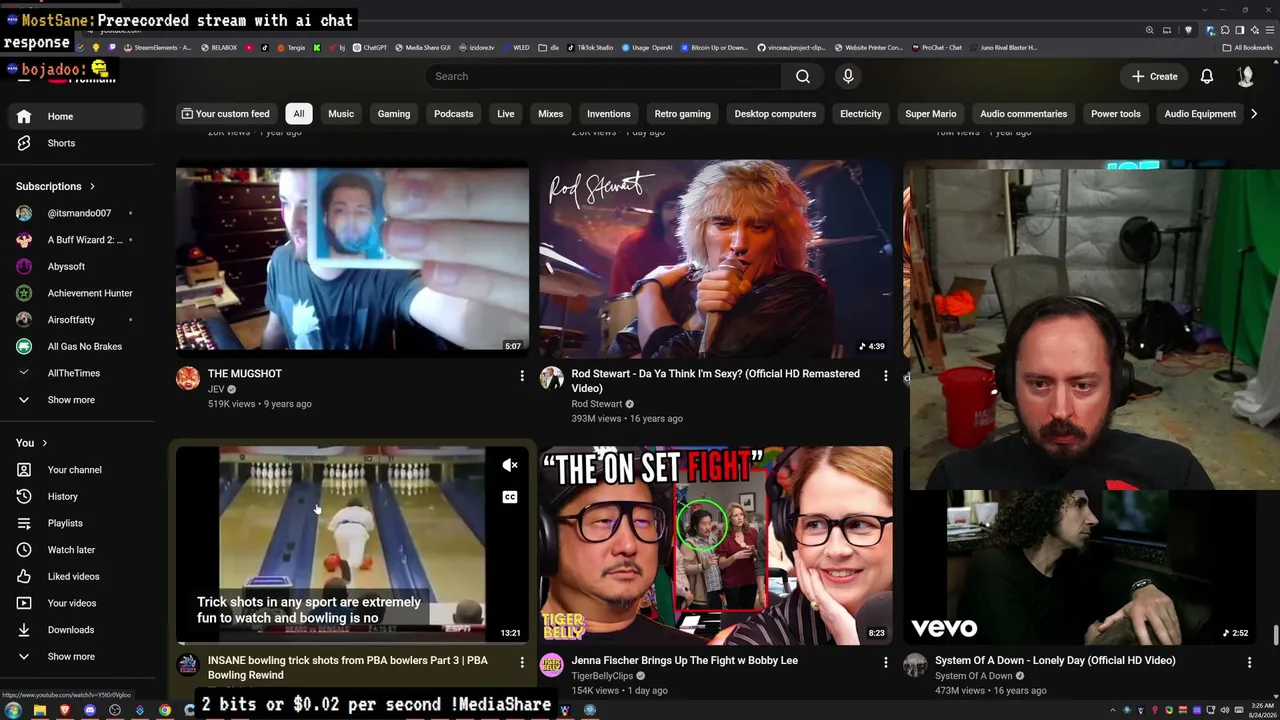Show next topic chips with the arrow
Image resolution: width=1280 pixels, height=720 pixels.
(x=1254, y=114)
